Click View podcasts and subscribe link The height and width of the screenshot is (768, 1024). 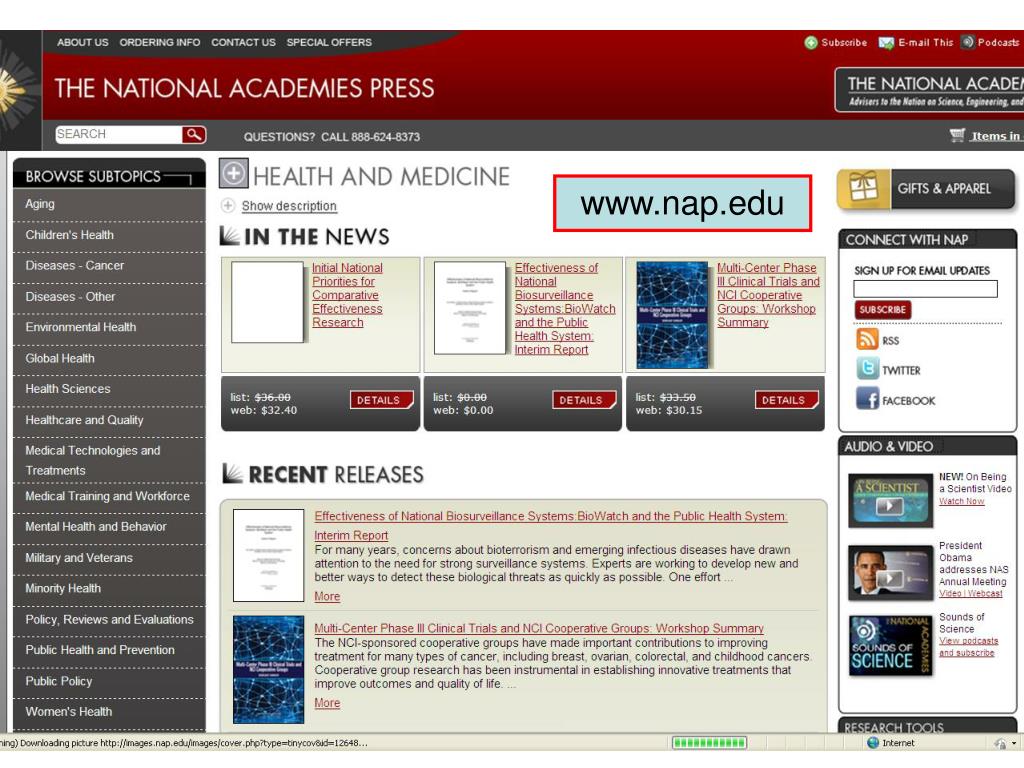click(x=968, y=647)
